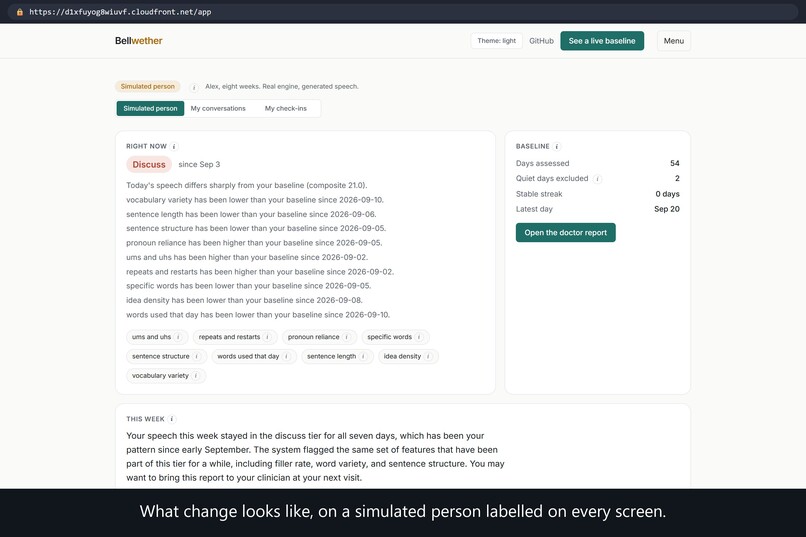Show info on words used that day chip
This screenshot has height=537, width=806.
[x=286, y=356]
